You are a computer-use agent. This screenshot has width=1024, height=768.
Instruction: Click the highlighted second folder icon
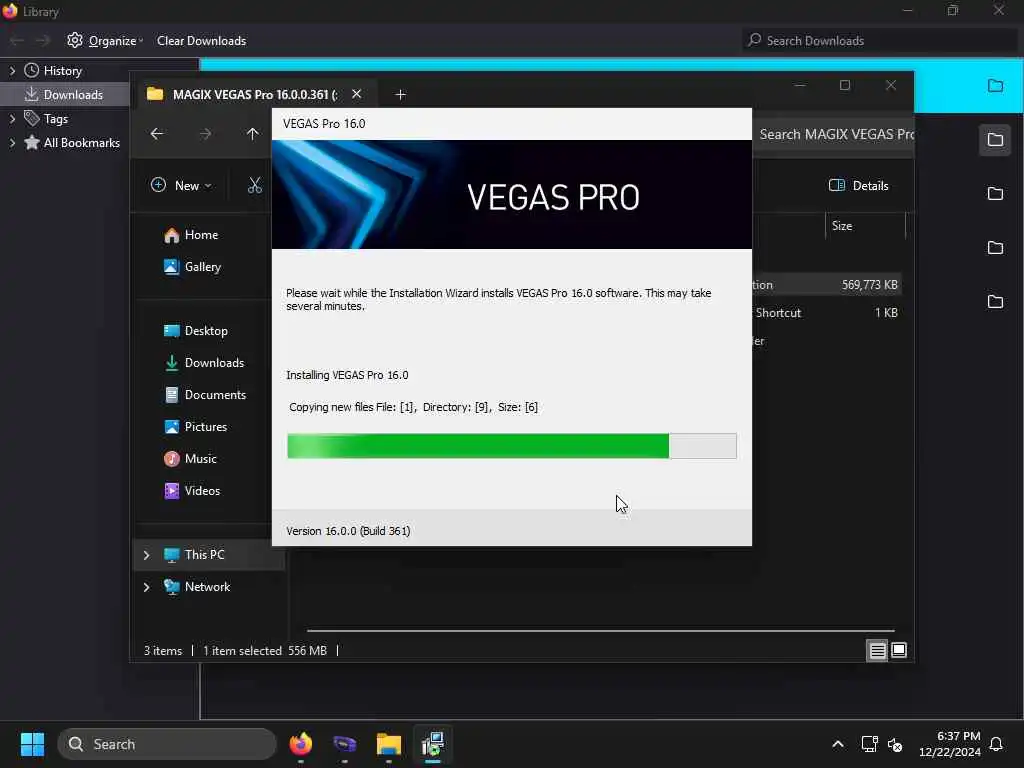[995, 140]
